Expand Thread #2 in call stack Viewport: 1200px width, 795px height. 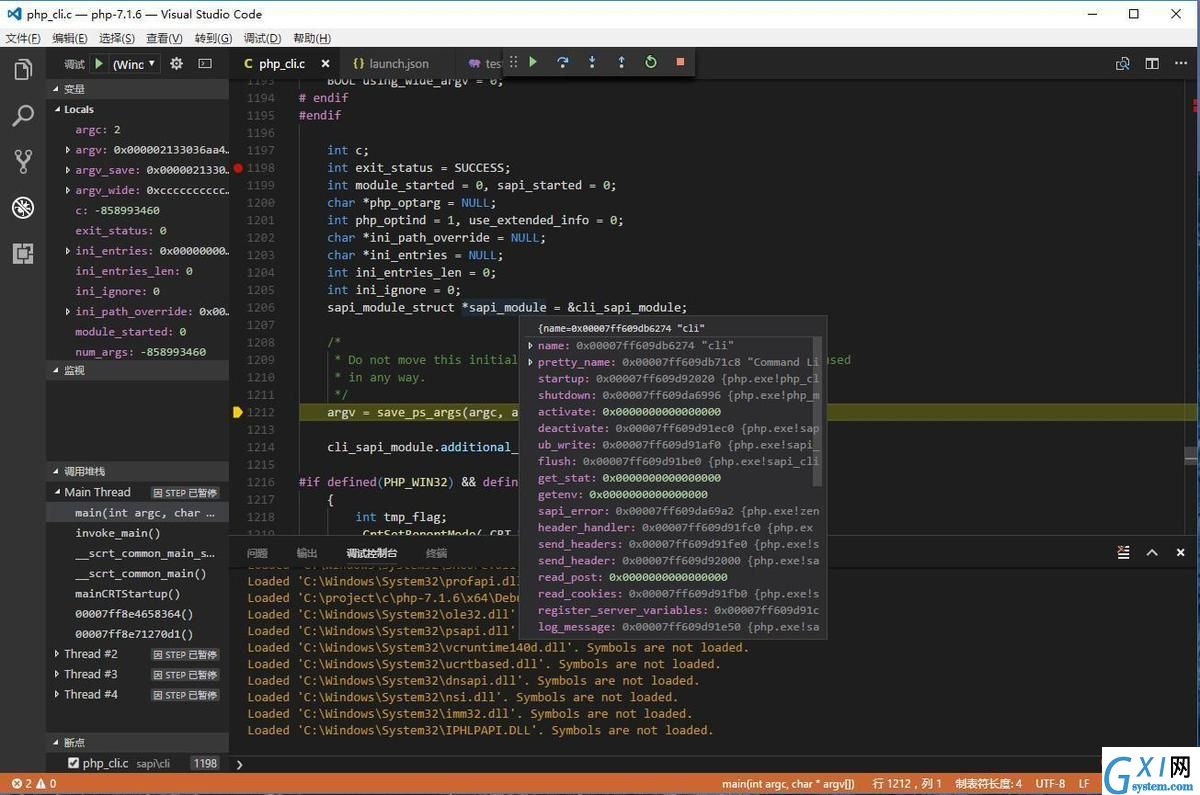(x=57, y=654)
